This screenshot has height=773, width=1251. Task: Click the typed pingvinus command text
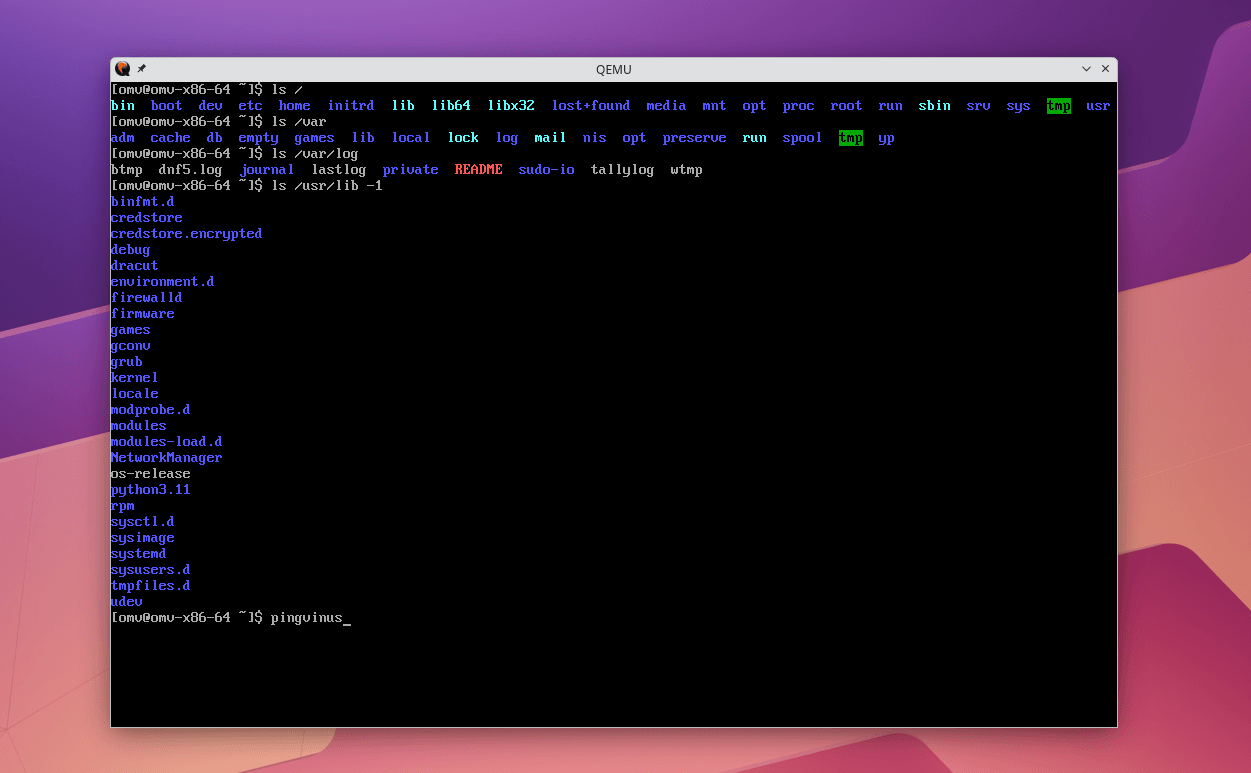pos(307,618)
